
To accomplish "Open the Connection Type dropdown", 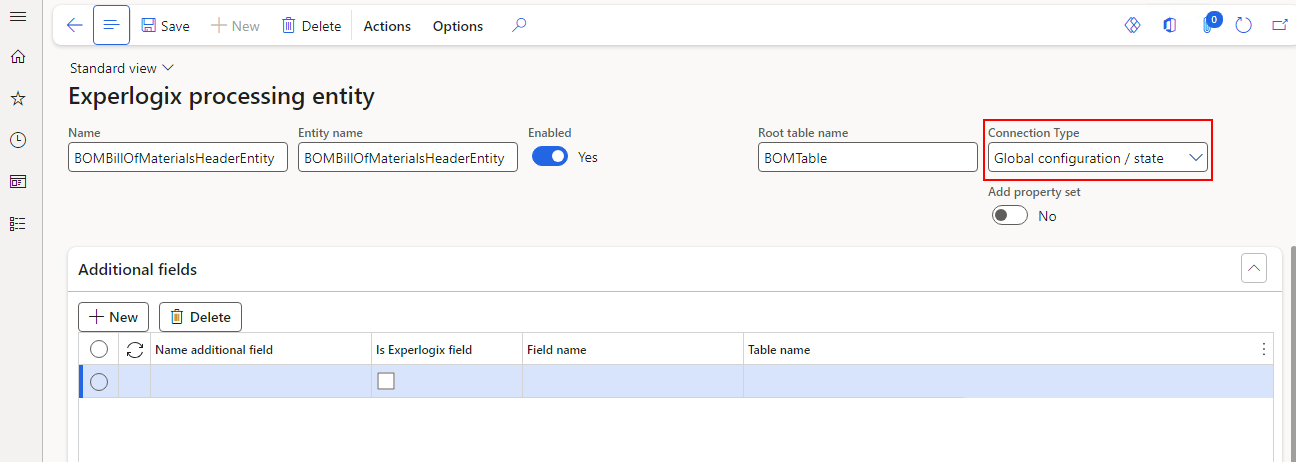I will point(1098,158).
